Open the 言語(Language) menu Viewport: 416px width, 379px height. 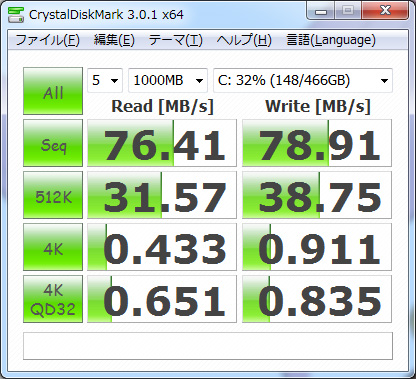[331, 40]
